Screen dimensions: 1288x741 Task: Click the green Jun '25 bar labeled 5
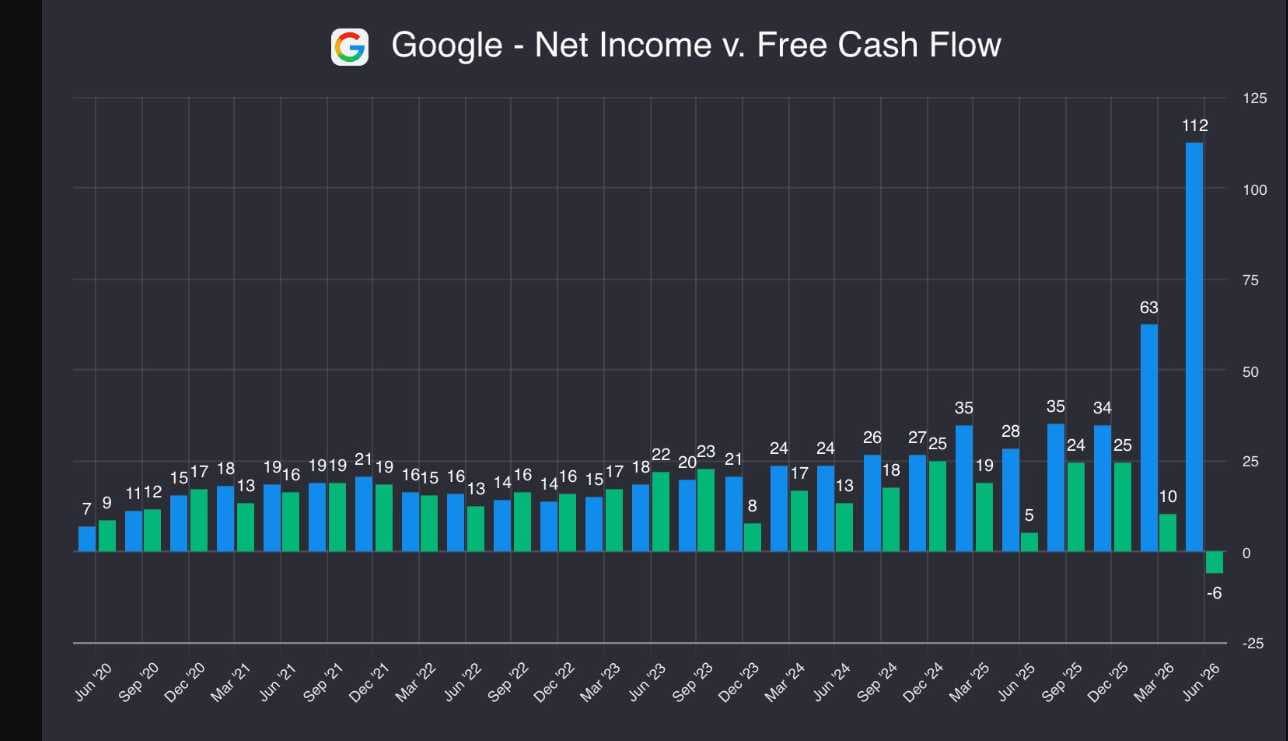pyautogui.click(x=1029, y=542)
